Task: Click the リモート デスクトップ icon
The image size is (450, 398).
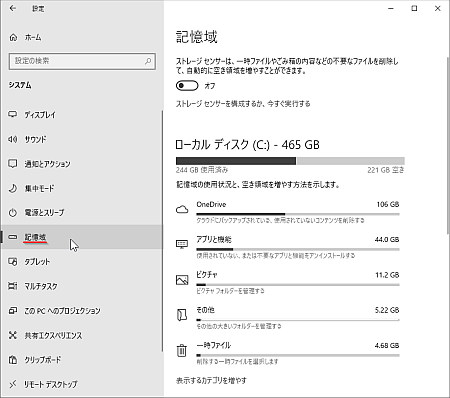Action: point(13,384)
